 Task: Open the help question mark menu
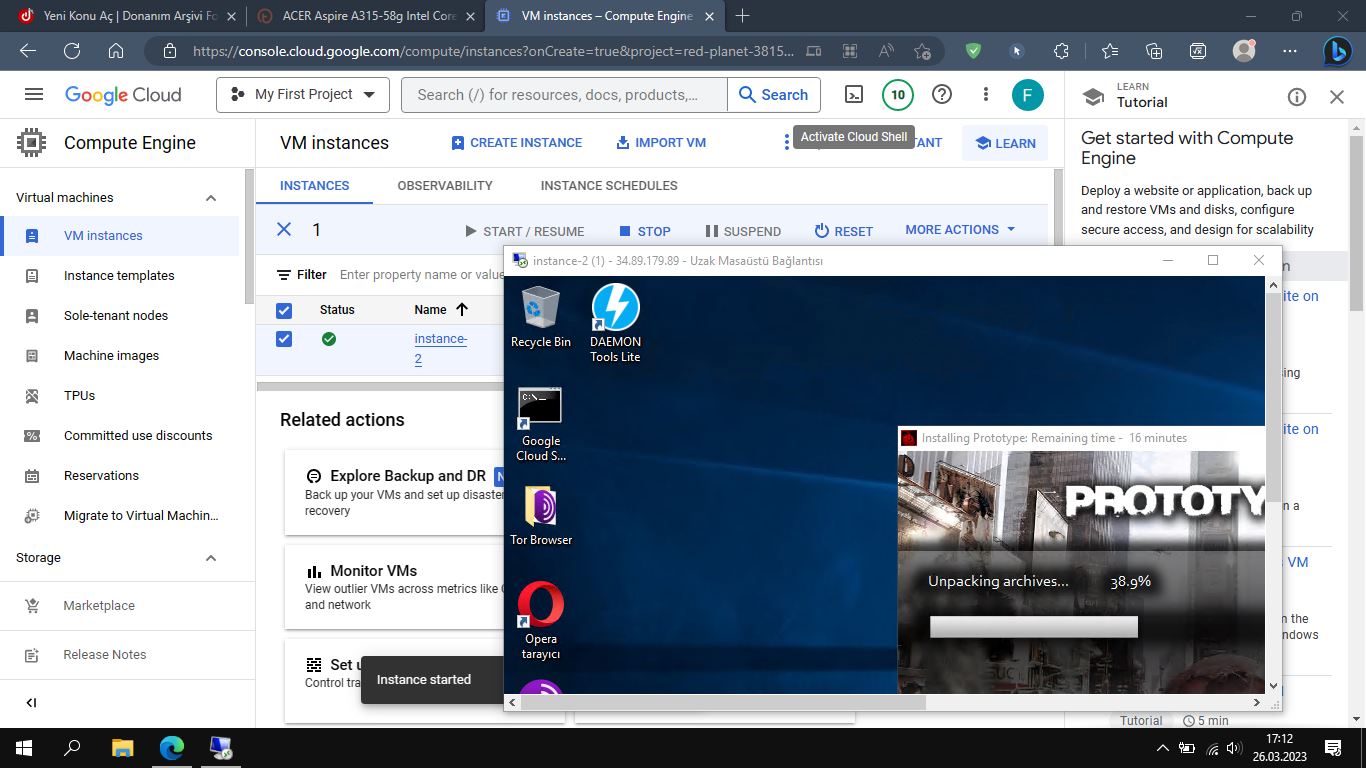point(942,95)
